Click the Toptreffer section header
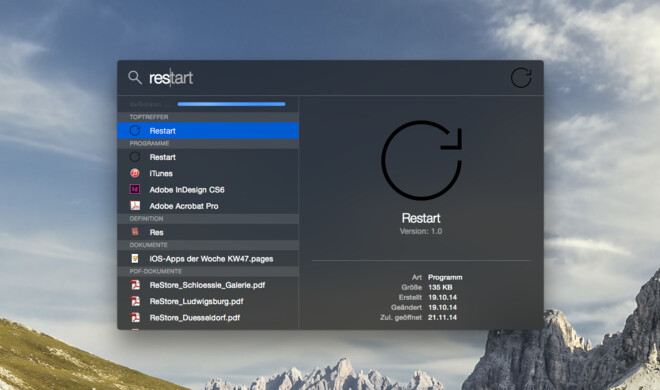Viewport: 660px width, 390px height. [x=208, y=117]
